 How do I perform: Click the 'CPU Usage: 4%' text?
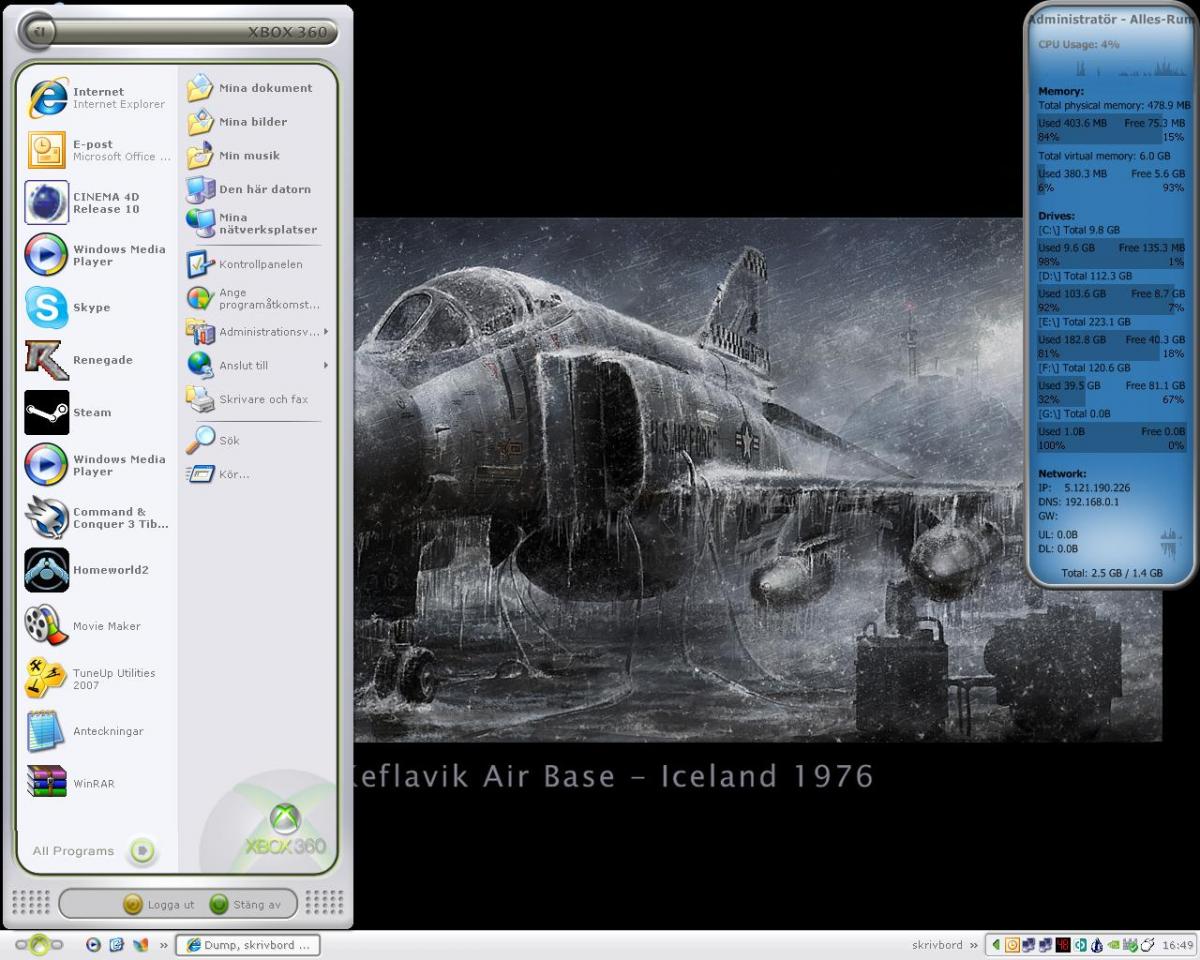(1079, 45)
